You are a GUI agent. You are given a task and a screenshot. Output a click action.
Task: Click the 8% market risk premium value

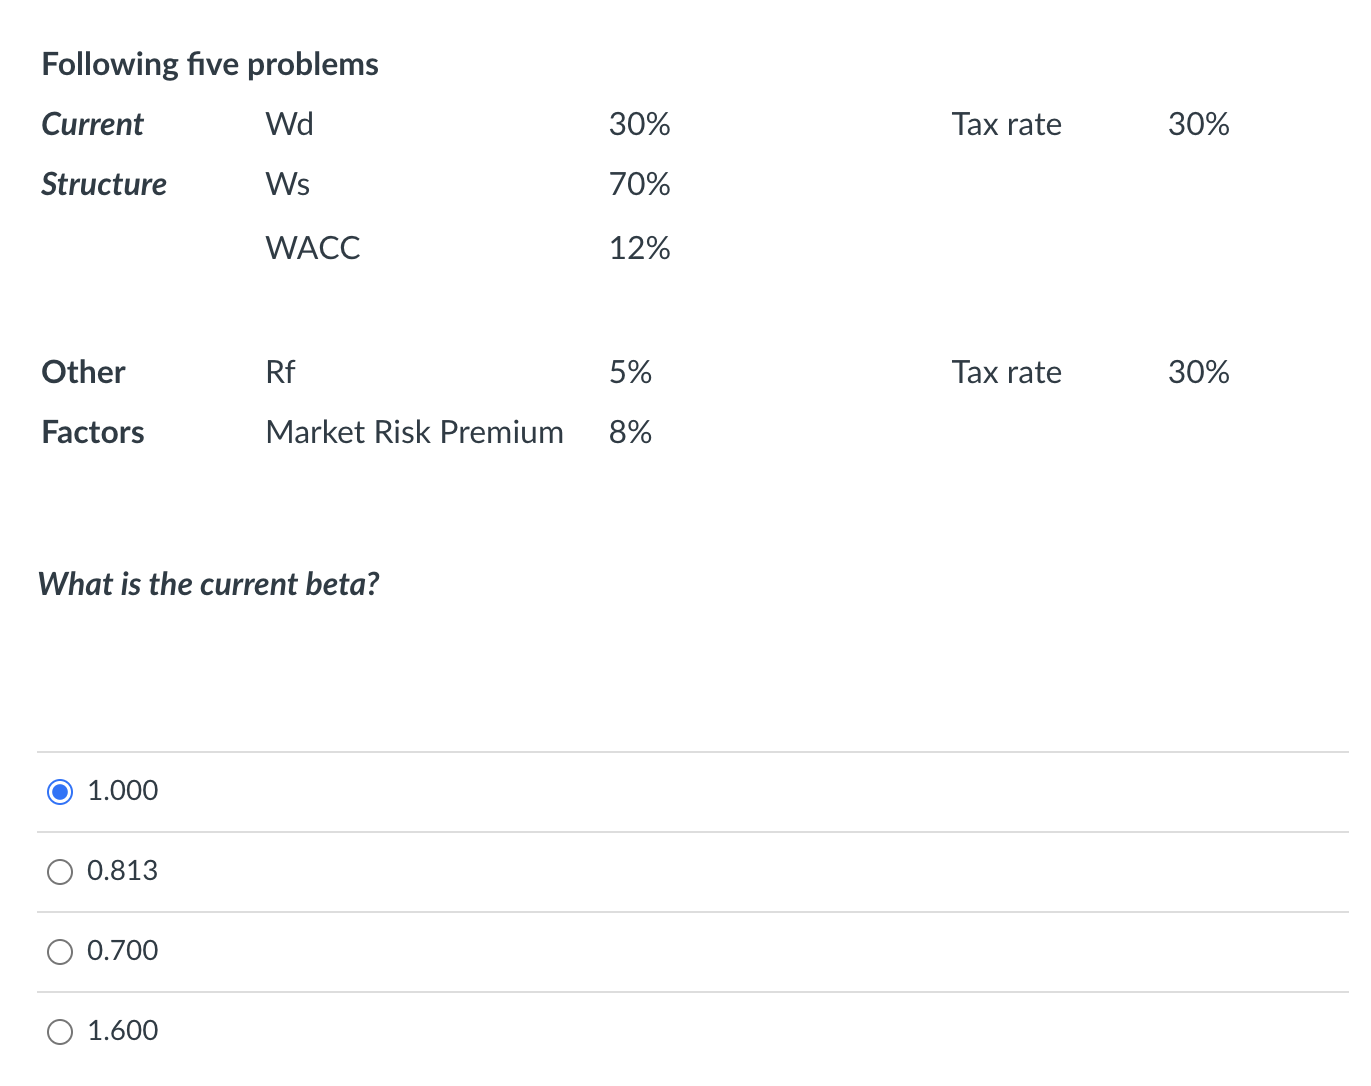point(631,432)
